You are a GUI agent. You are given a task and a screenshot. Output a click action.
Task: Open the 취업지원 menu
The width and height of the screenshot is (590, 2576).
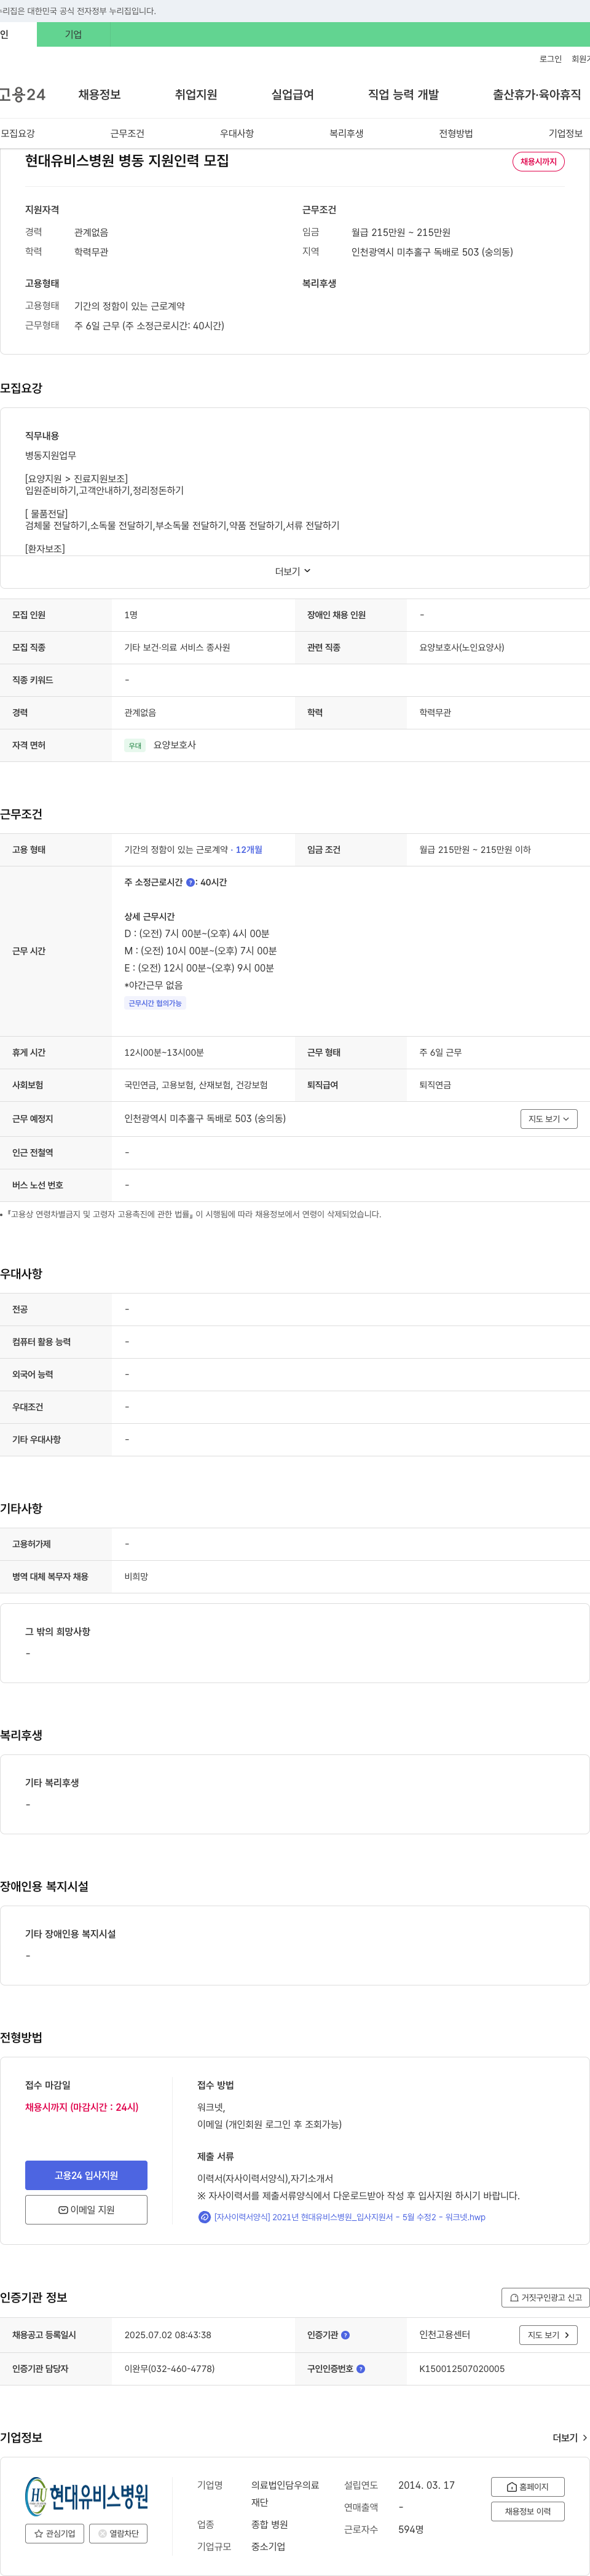click(196, 95)
